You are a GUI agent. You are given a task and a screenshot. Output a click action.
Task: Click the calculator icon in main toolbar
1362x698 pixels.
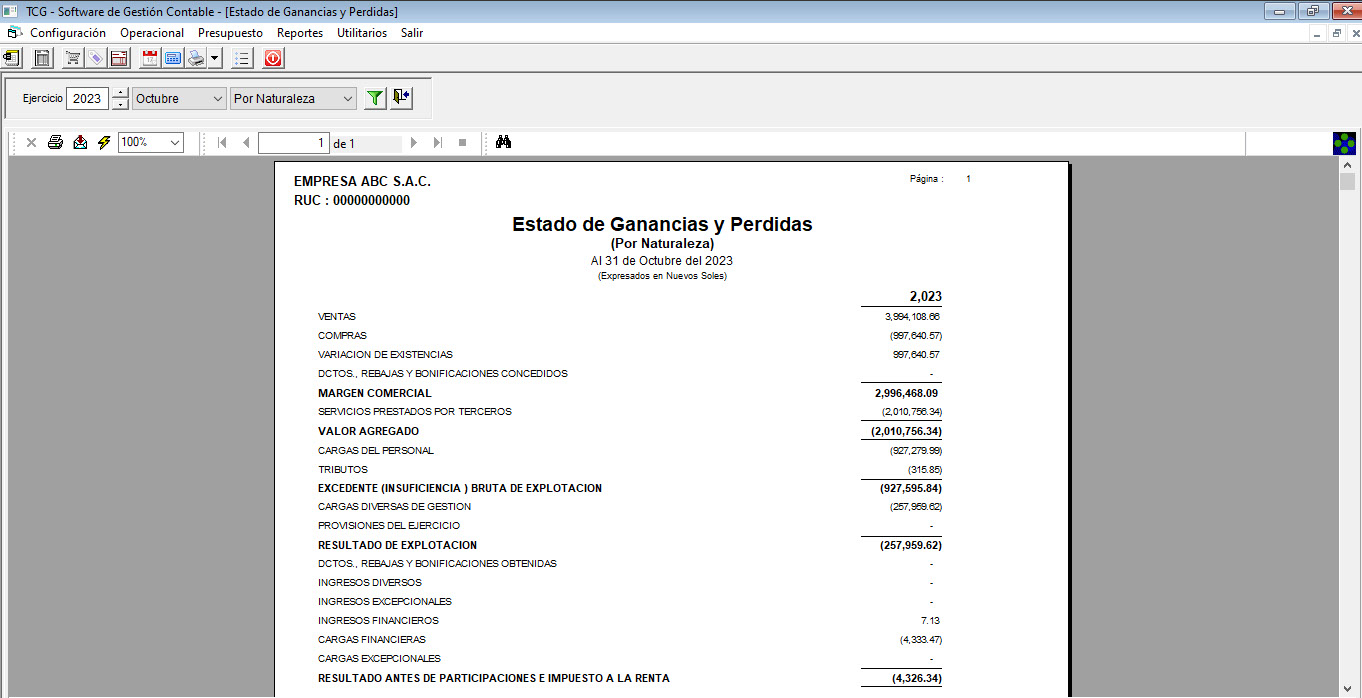click(42, 59)
